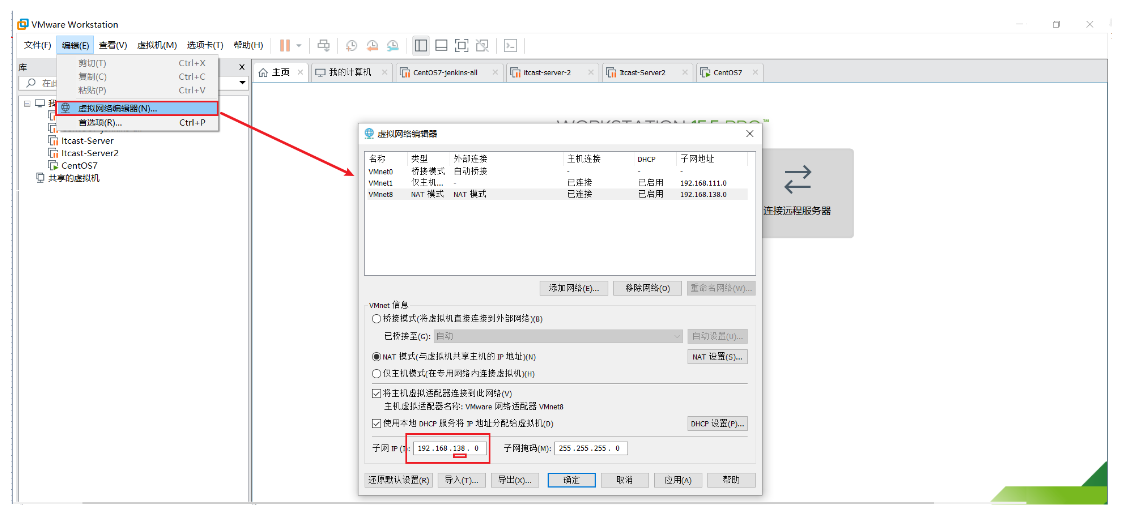Click the magnifier icon in library search
This screenshot has height=519, width=1124.
pyautogui.click(x=31, y=83)
